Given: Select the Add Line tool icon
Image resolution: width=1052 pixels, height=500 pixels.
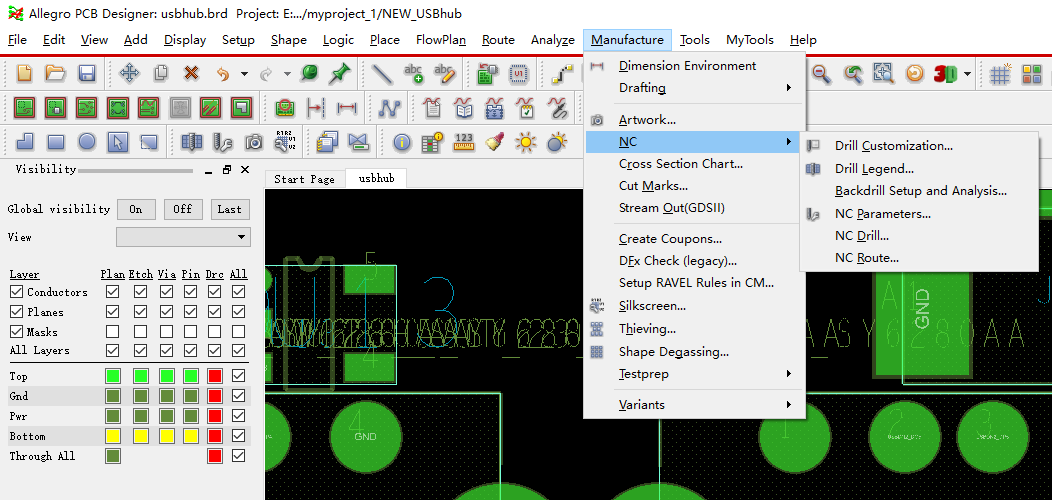Looking at the screenshot, I should pos(382,73).
